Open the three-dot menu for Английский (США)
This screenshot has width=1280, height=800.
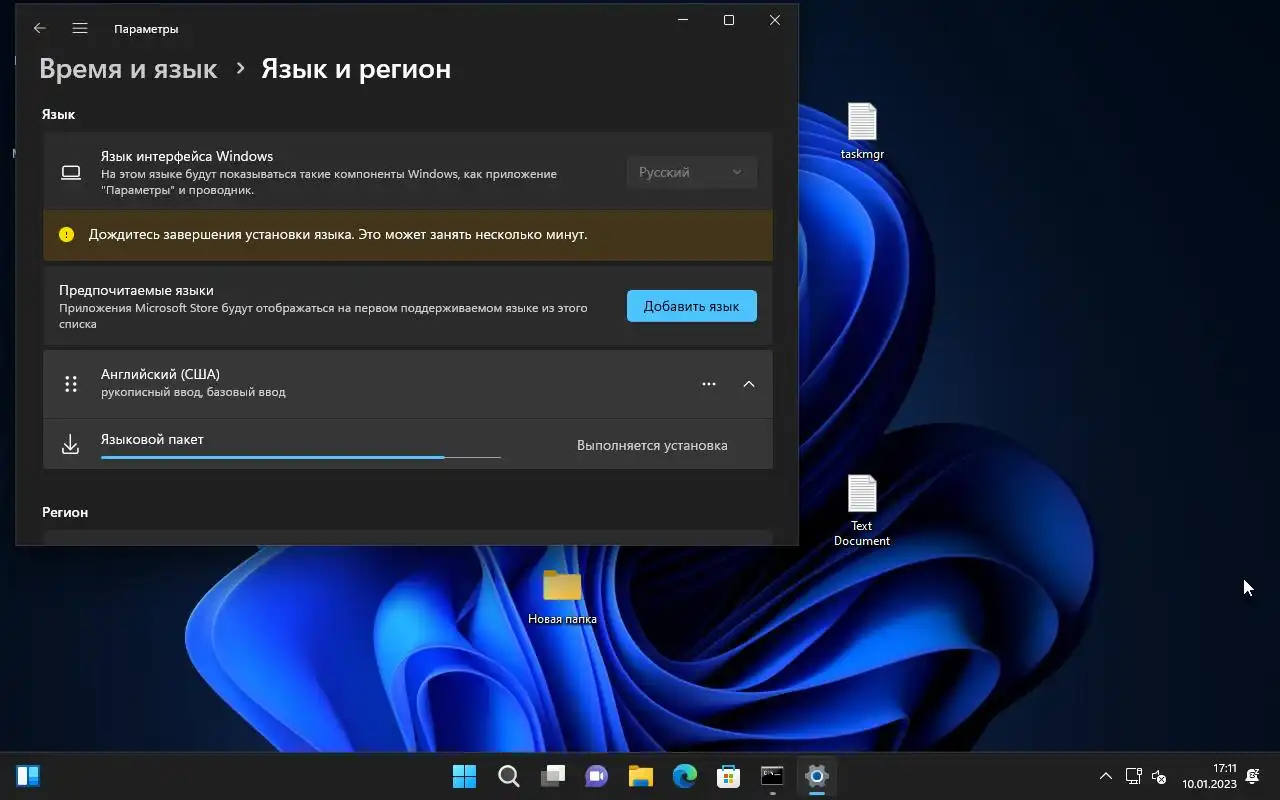tap(709, 384)
